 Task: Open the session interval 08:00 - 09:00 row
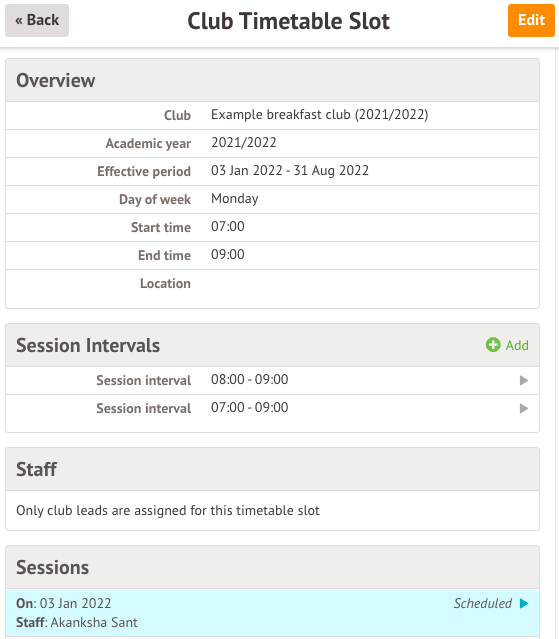(272, 380)
